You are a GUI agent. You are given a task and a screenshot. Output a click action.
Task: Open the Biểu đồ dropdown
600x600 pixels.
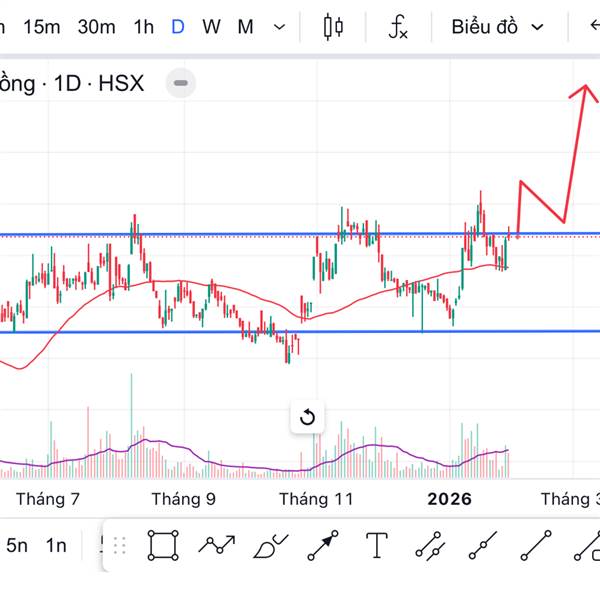point(497,27)
